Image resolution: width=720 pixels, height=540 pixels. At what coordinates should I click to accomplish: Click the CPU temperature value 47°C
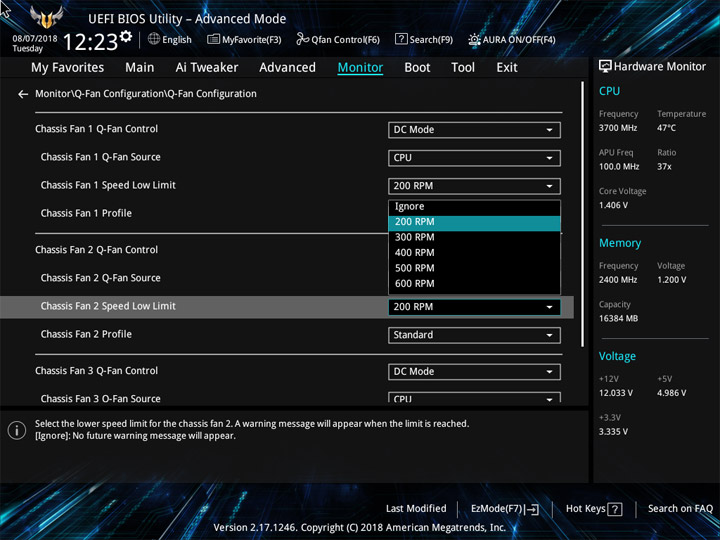coord(666,128)
